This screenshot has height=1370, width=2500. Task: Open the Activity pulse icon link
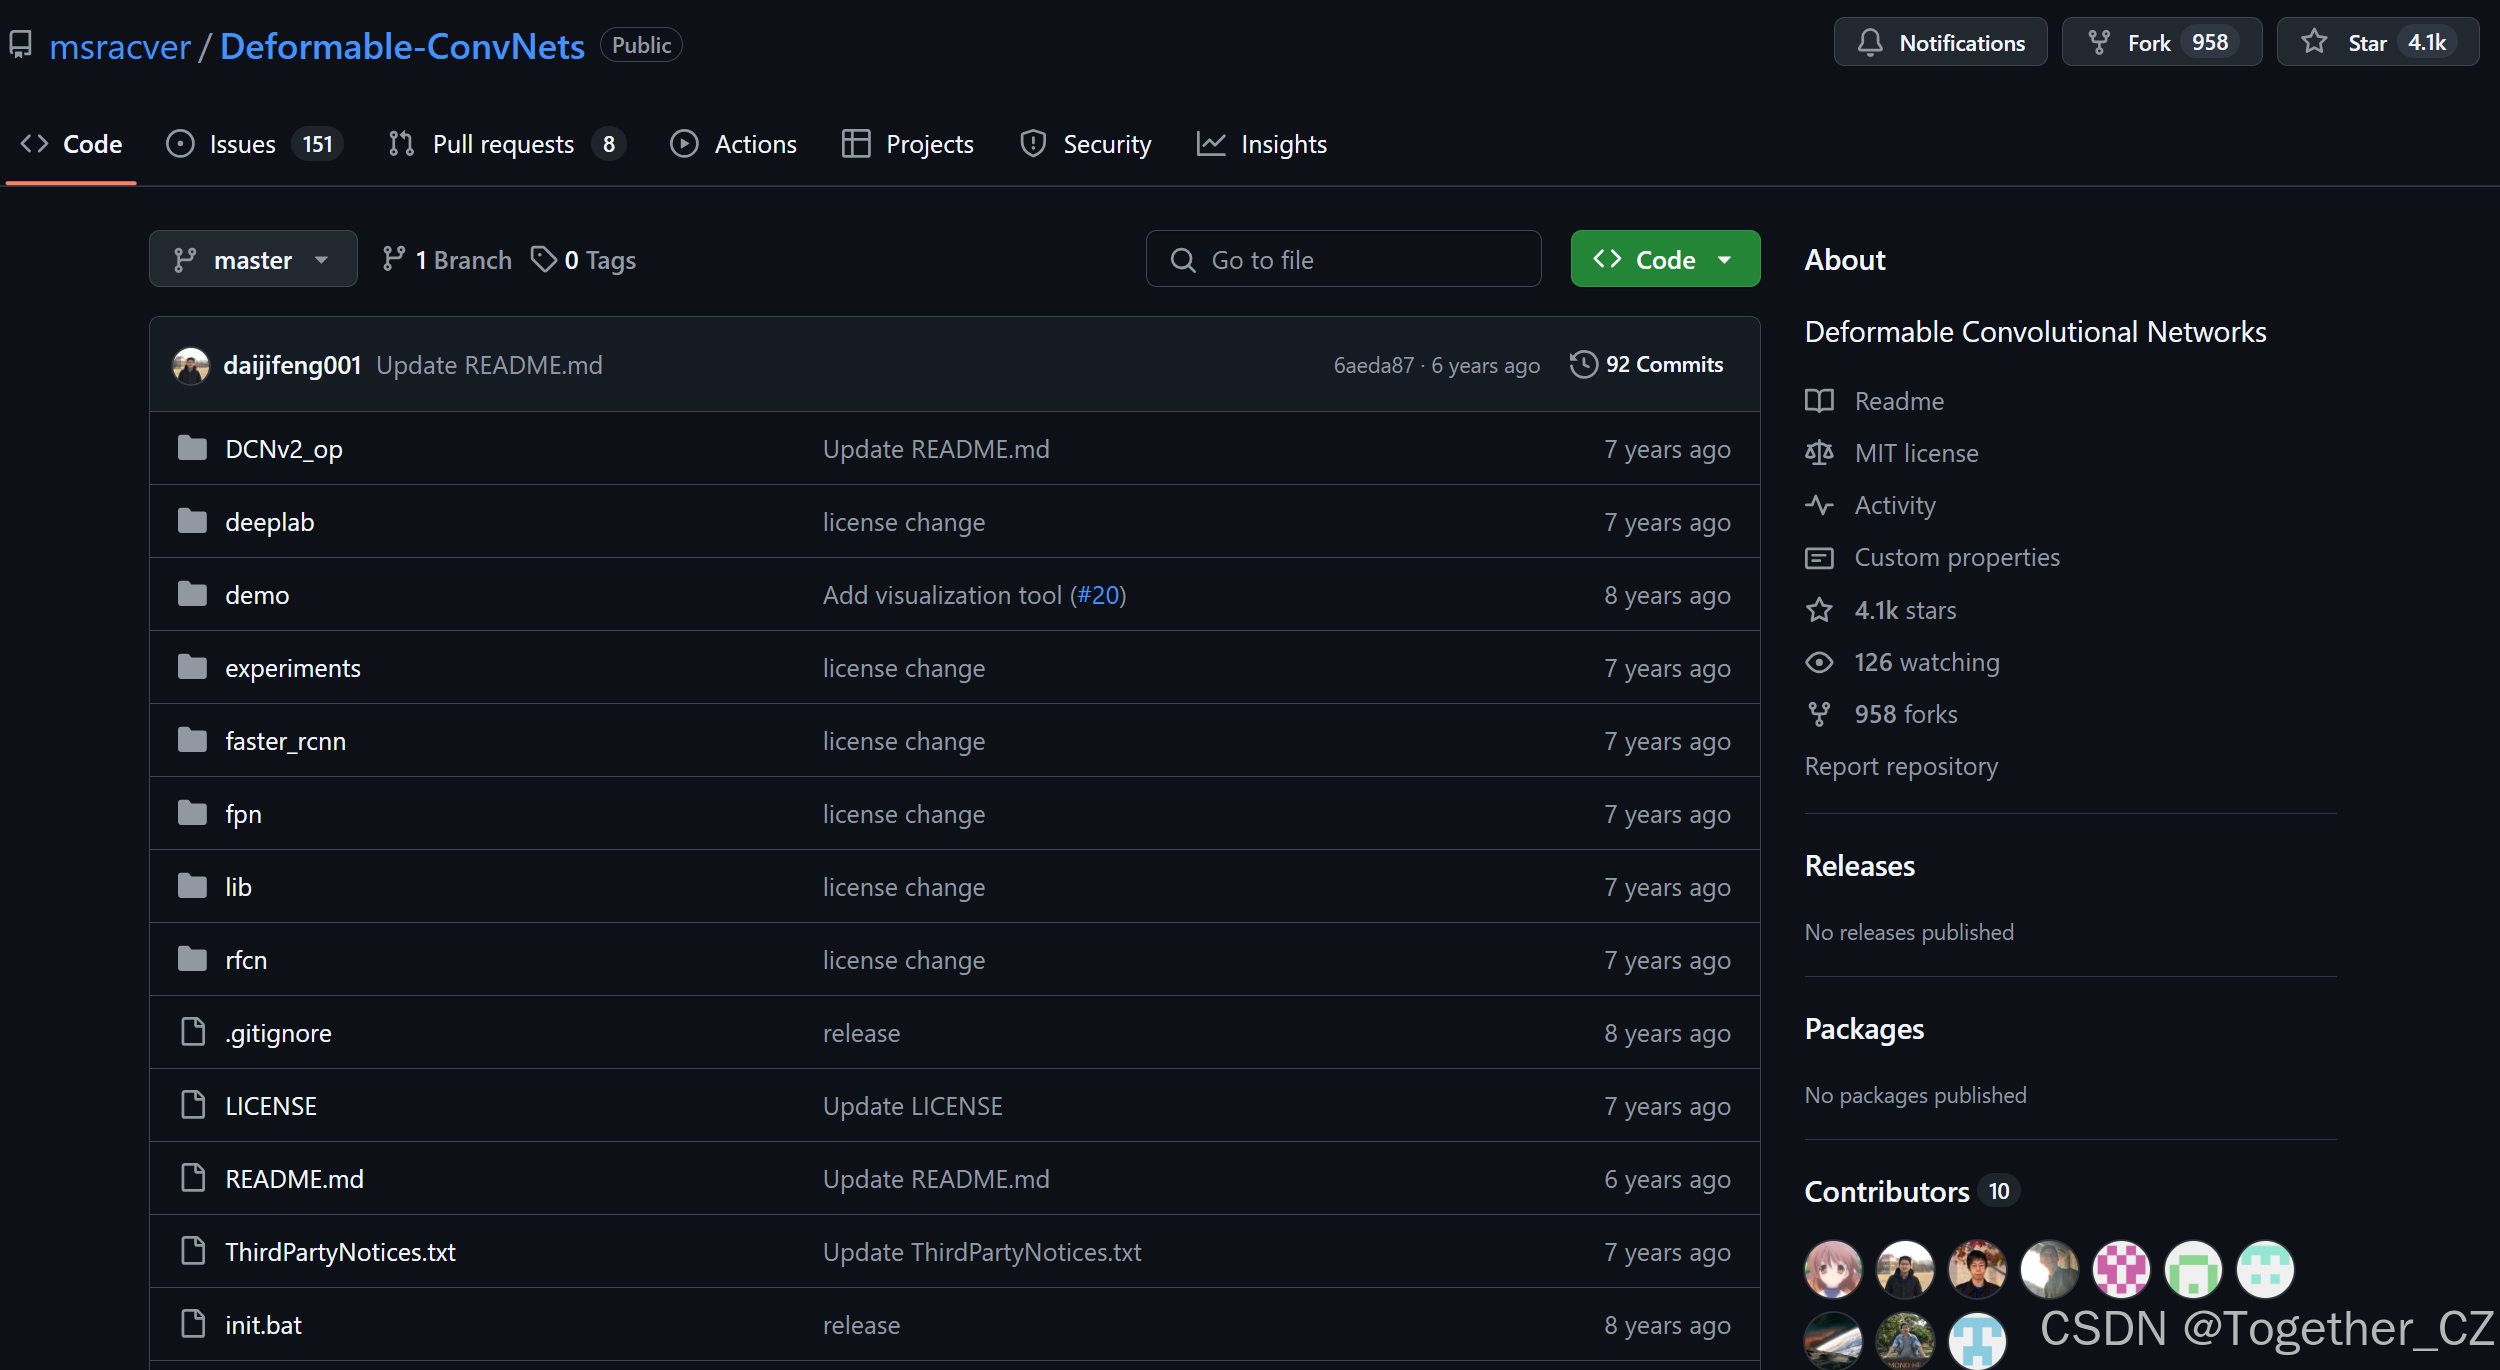coord(1819,505)
